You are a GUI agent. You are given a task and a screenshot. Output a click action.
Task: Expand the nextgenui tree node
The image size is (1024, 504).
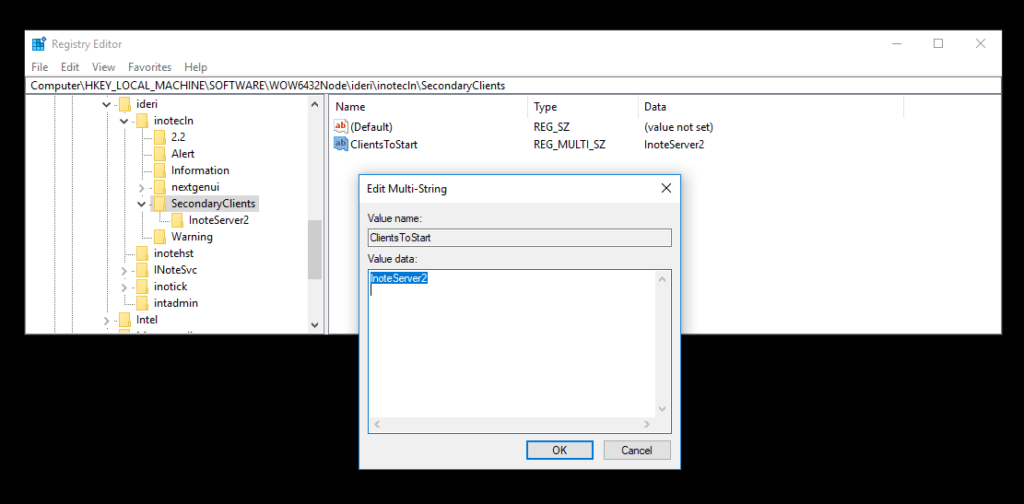(142, 187)
